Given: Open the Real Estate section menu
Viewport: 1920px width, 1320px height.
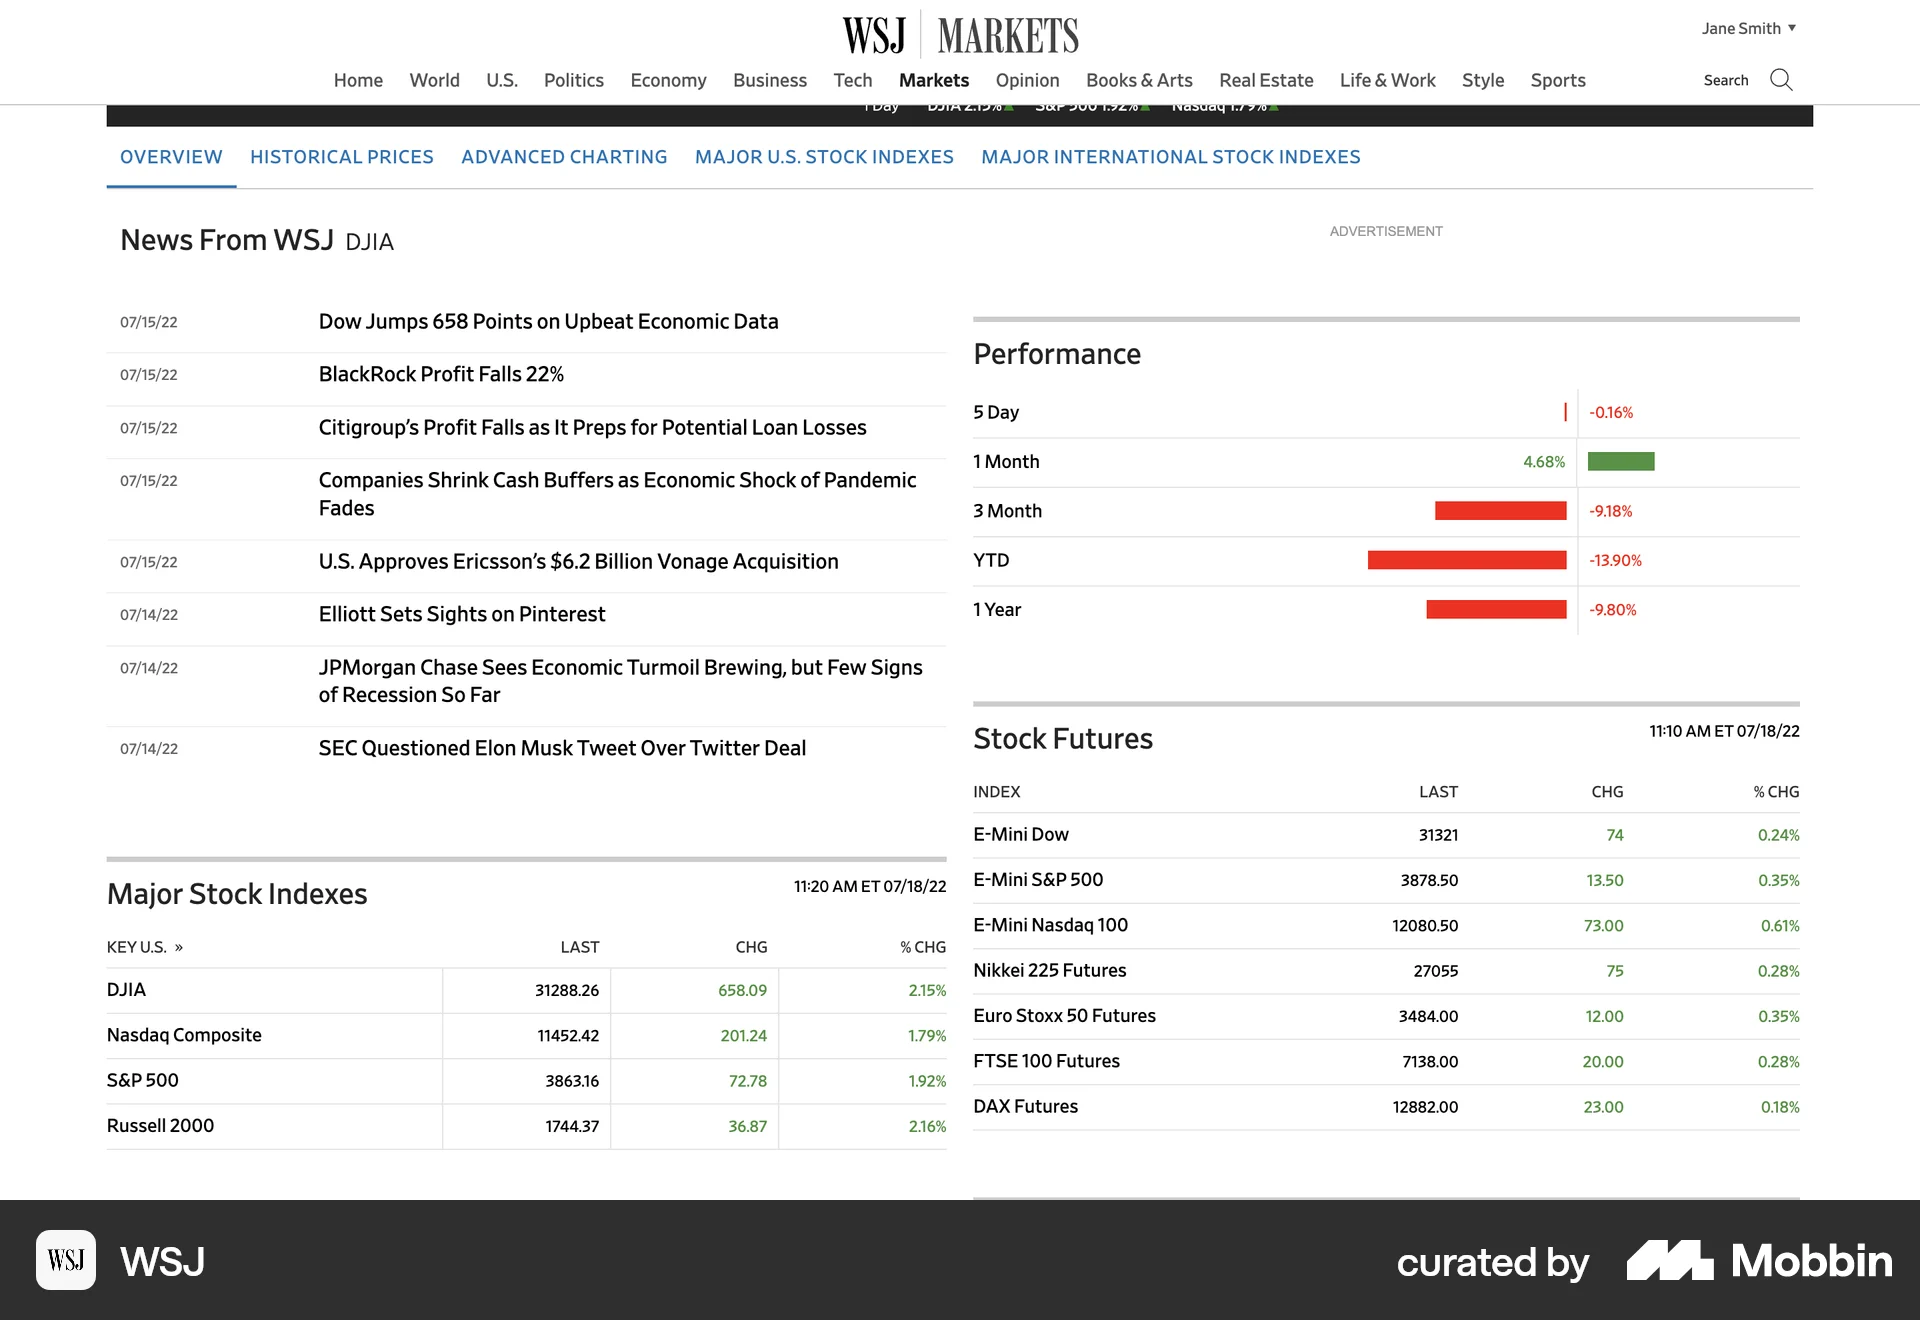Looking at the screenshot, I should click(1265, 80).
